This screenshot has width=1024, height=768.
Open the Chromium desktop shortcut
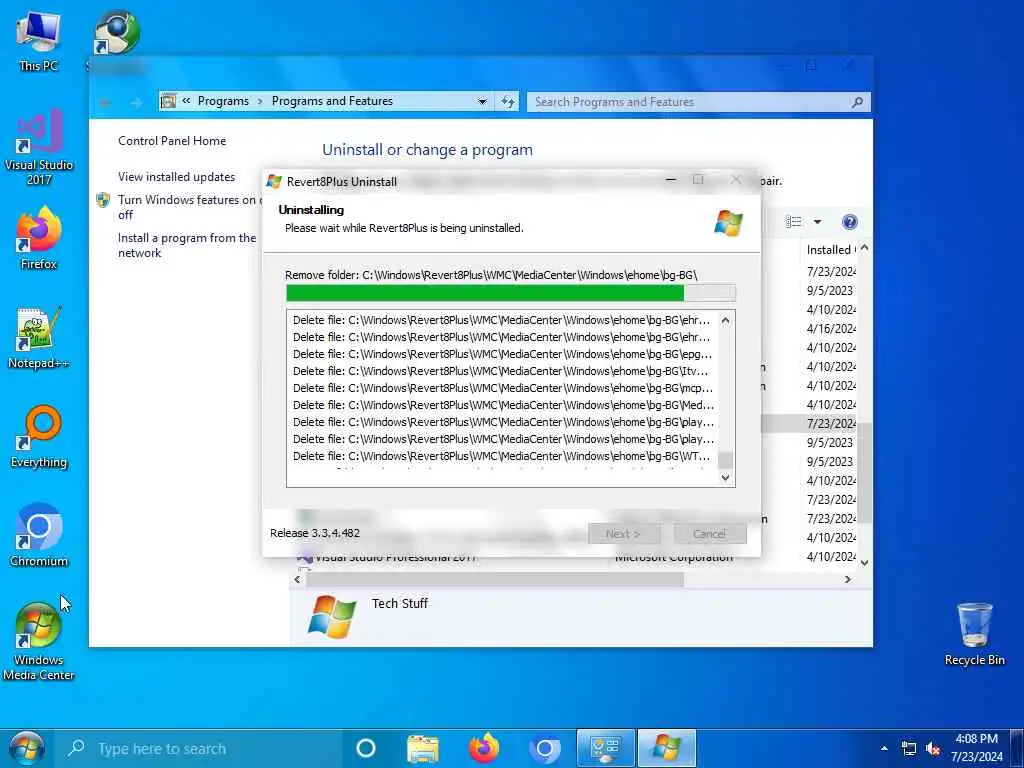[39, 536]
